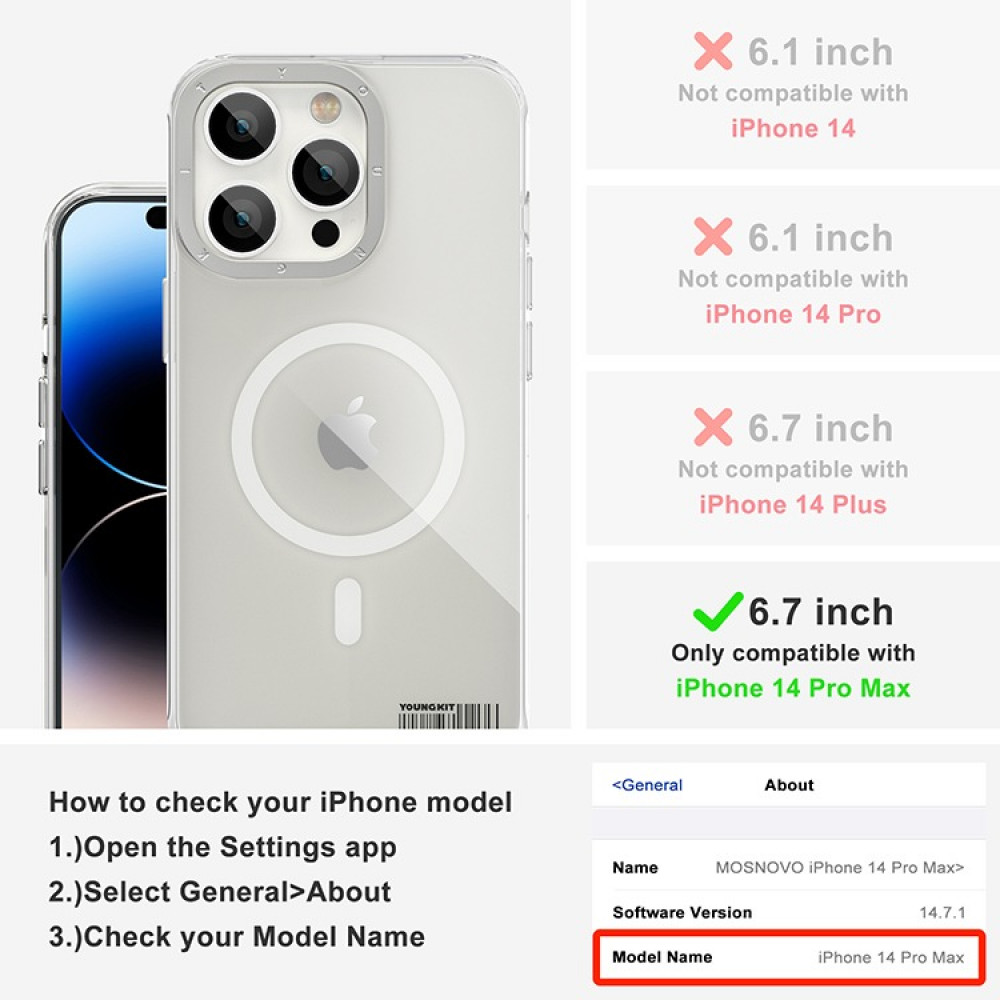Tap the <General back link
The height and width of the screenshot is (1000, 1000).
click(x=647, y=785)
